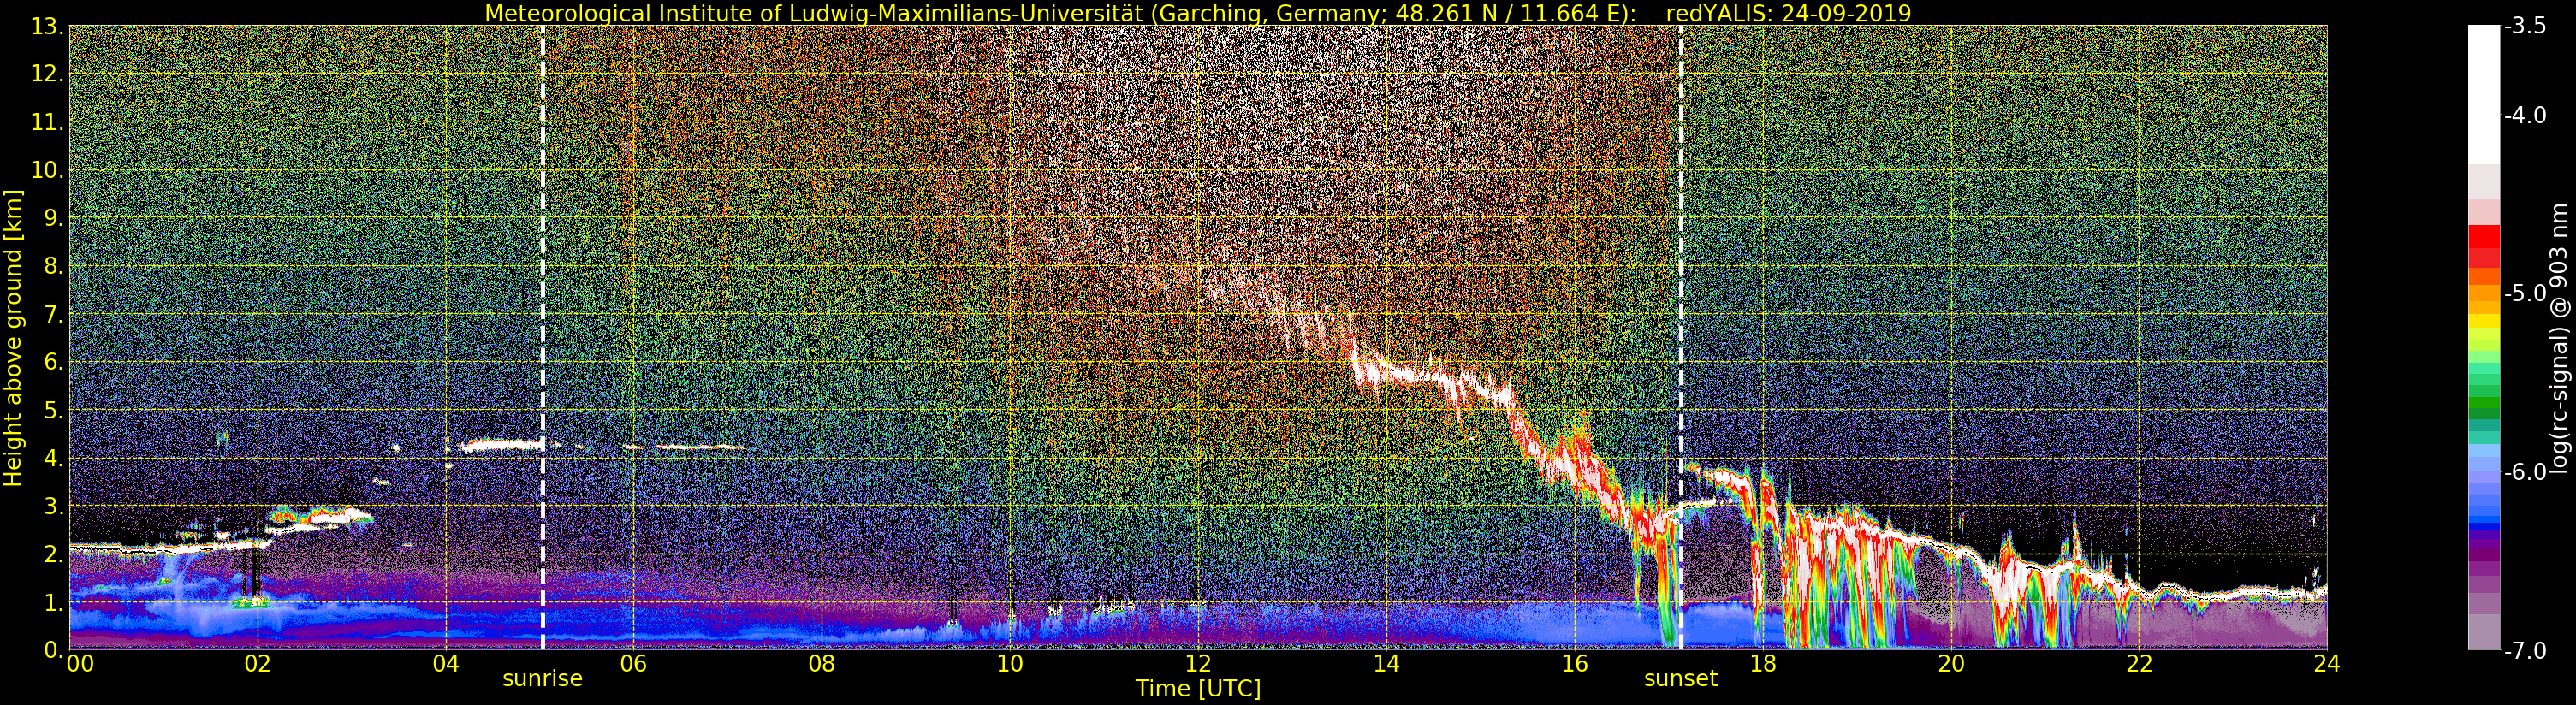This screenshot has height=705, width=2576.
Task: Click the "-6.0" colorbar scale value
Action: [2525, 472]
